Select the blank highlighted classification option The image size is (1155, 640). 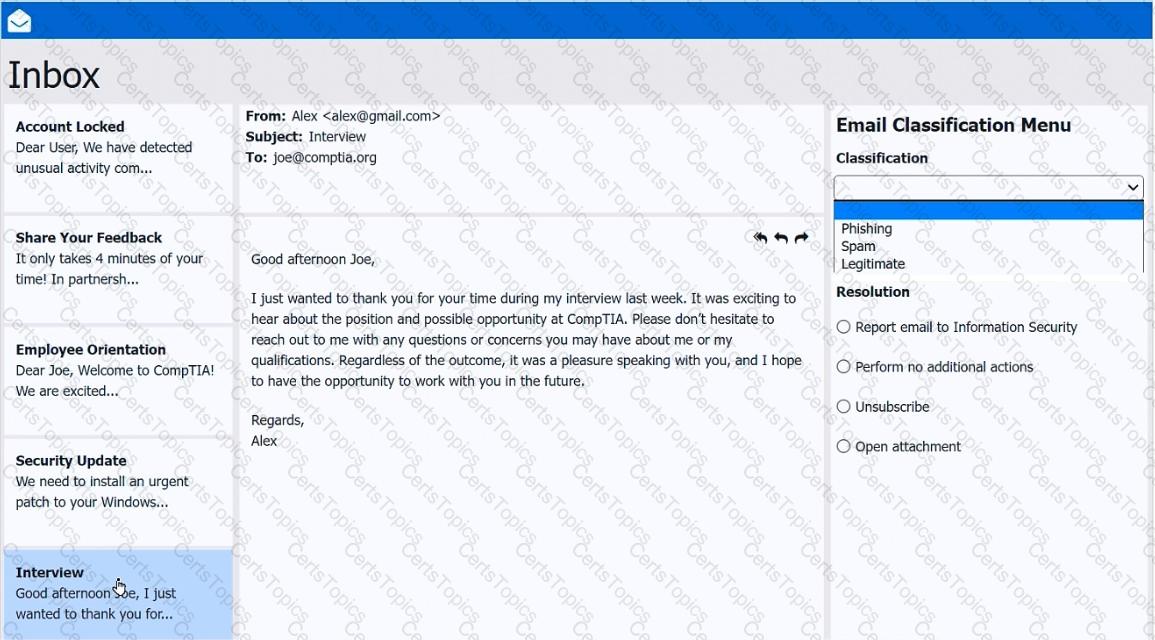coord(988,211)
